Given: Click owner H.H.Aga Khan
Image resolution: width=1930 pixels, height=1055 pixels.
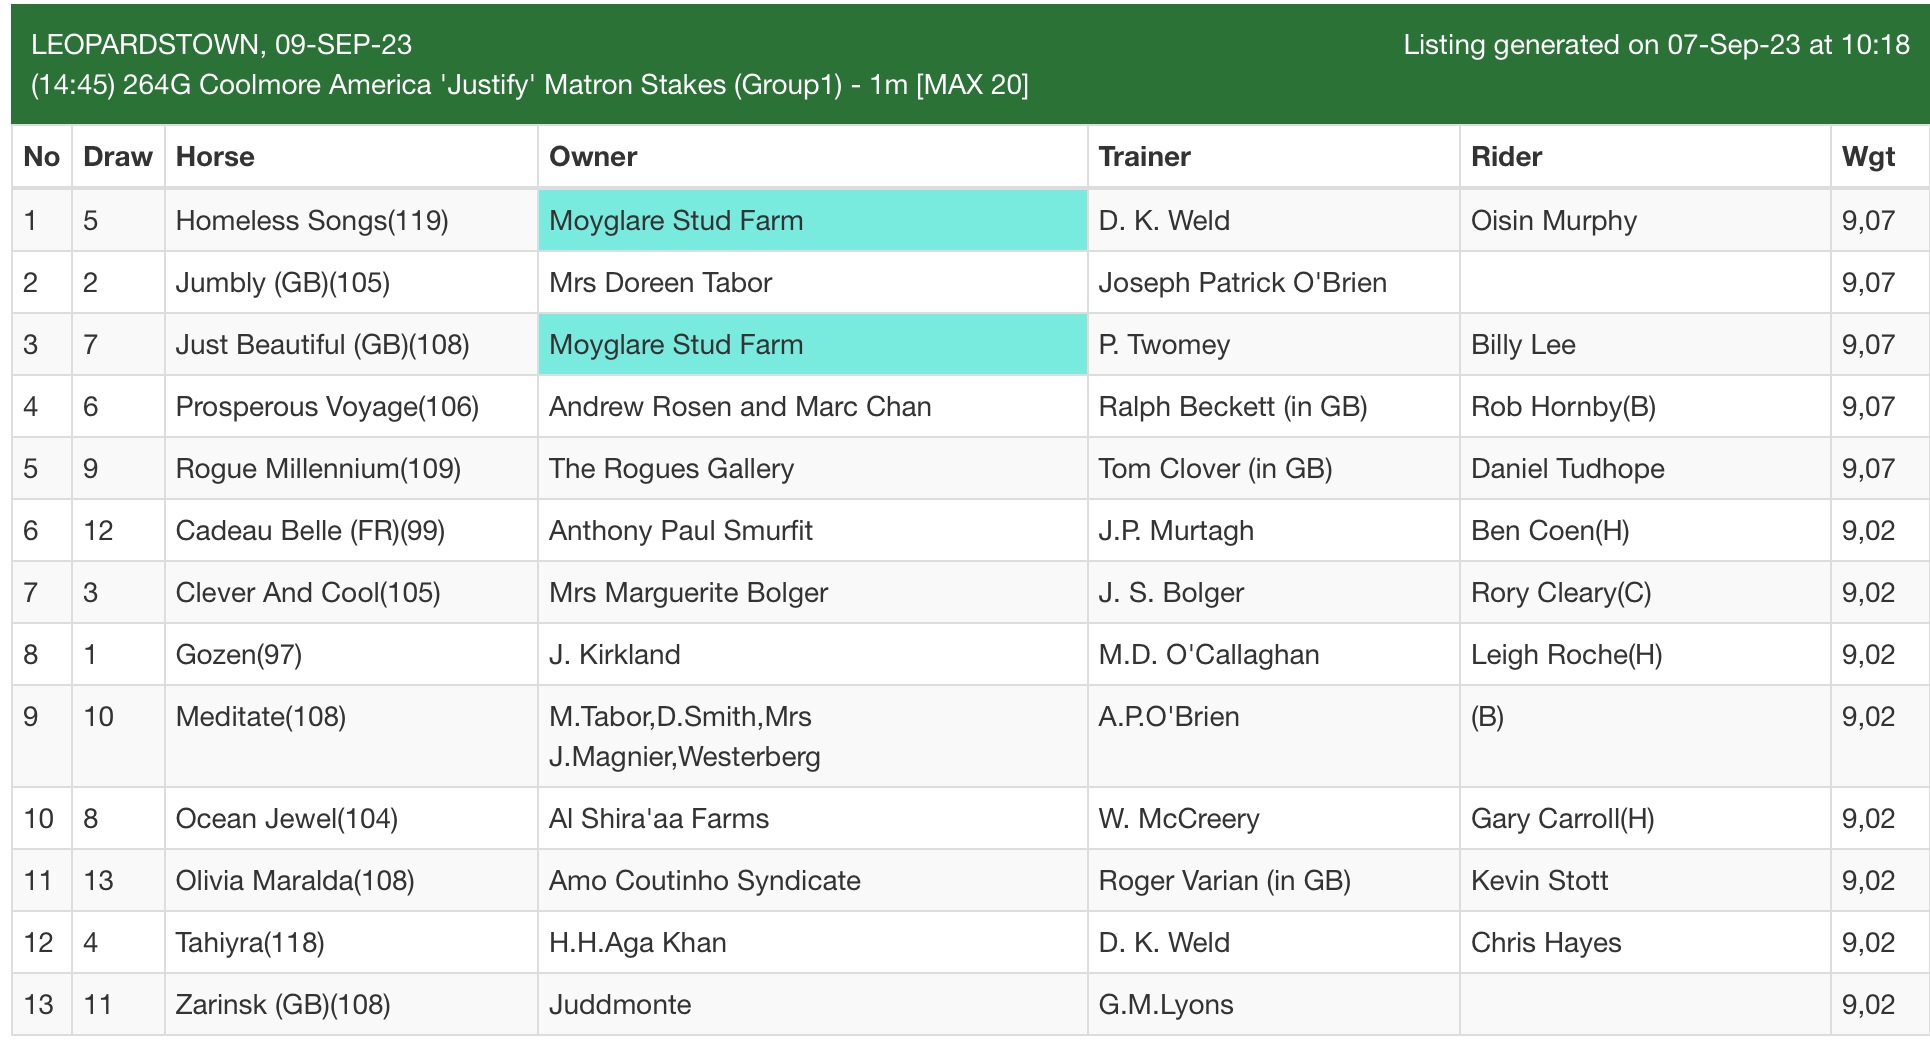Looking at the screenshot, I should (x=637, y=943).
